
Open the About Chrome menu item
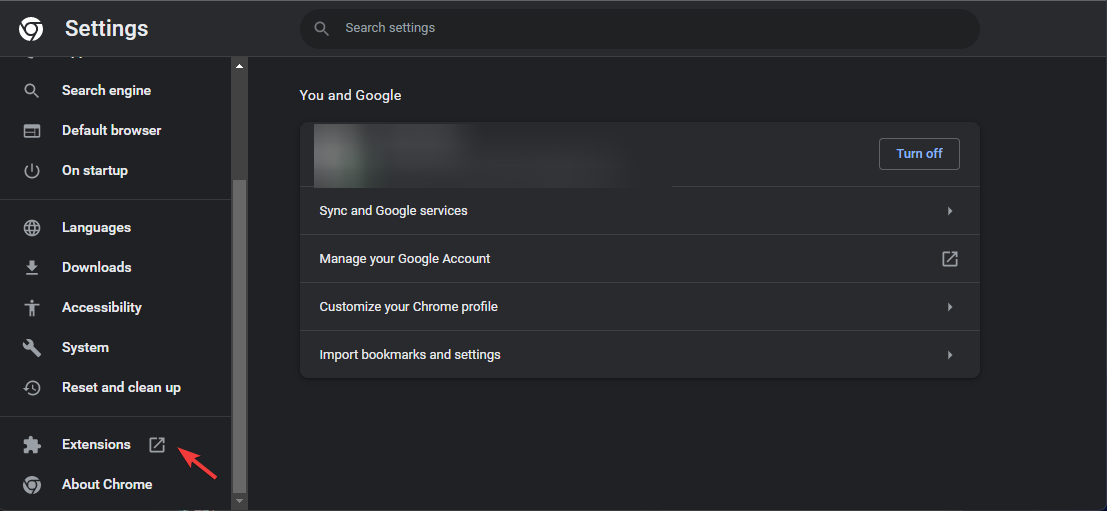click(107, 485)
